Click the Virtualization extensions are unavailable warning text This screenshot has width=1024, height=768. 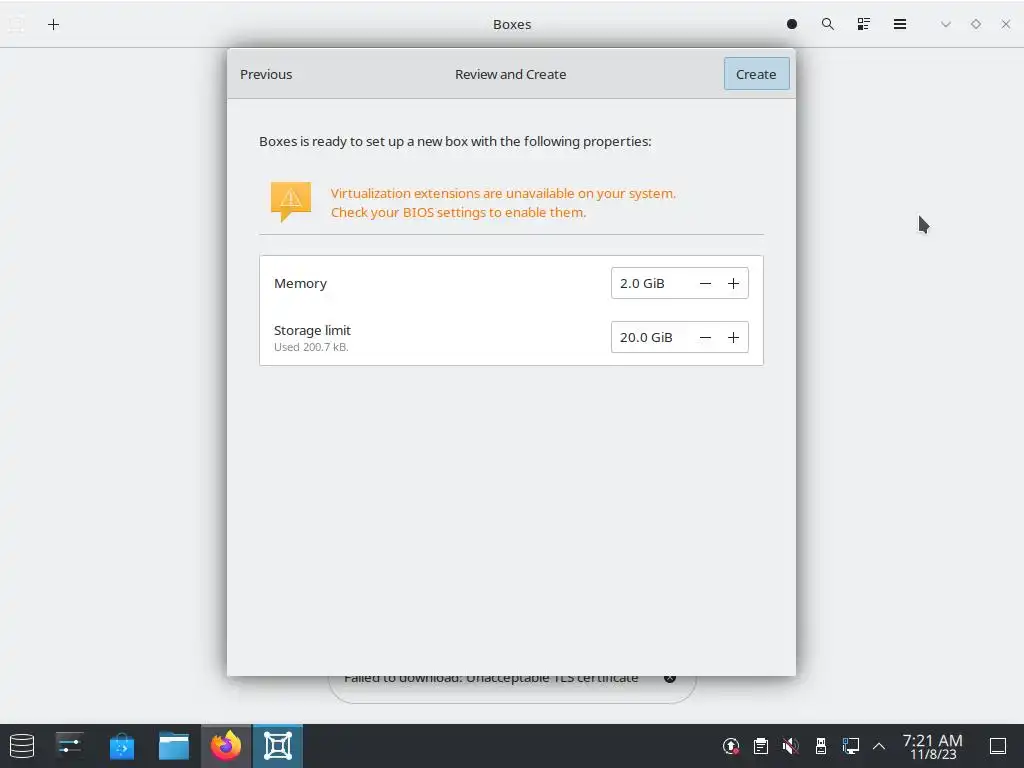coord(503,202)
